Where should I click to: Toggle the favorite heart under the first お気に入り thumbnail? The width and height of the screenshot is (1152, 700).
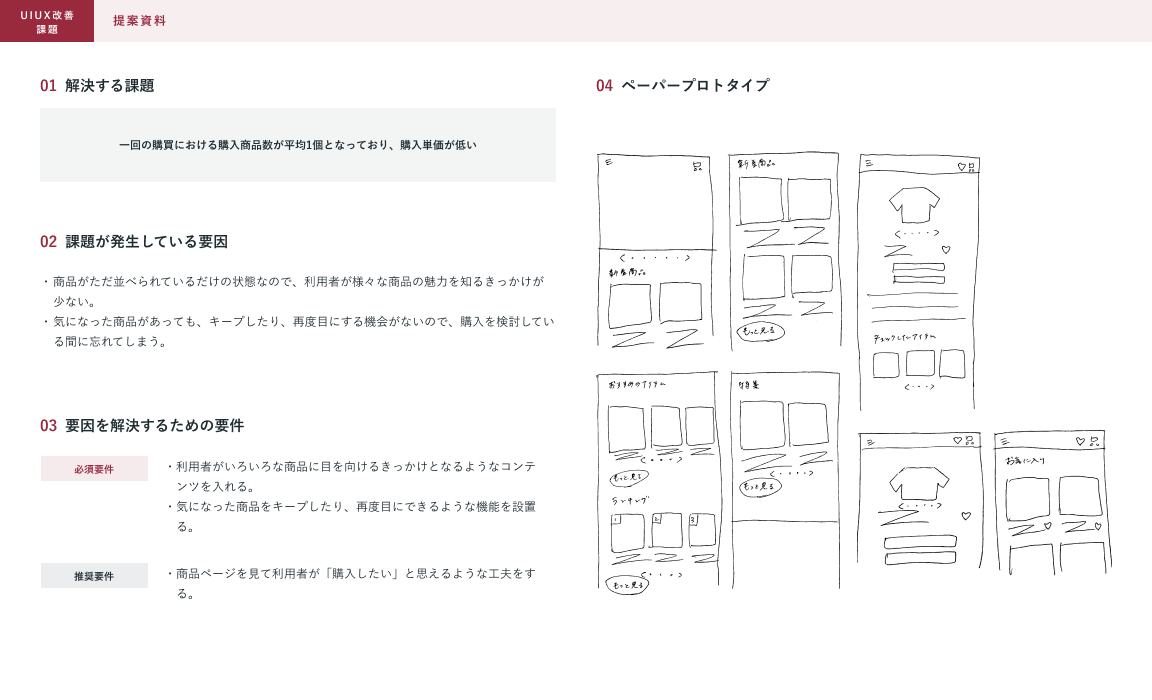click(x=1047, y=526)
